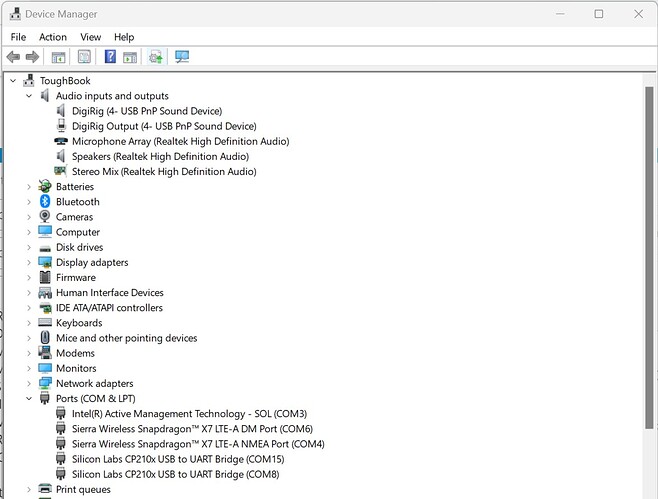The width and height of the screenshot is (658, 499).
Task: Click the Keyboards category icon
Action: click(x=45, y=322)
